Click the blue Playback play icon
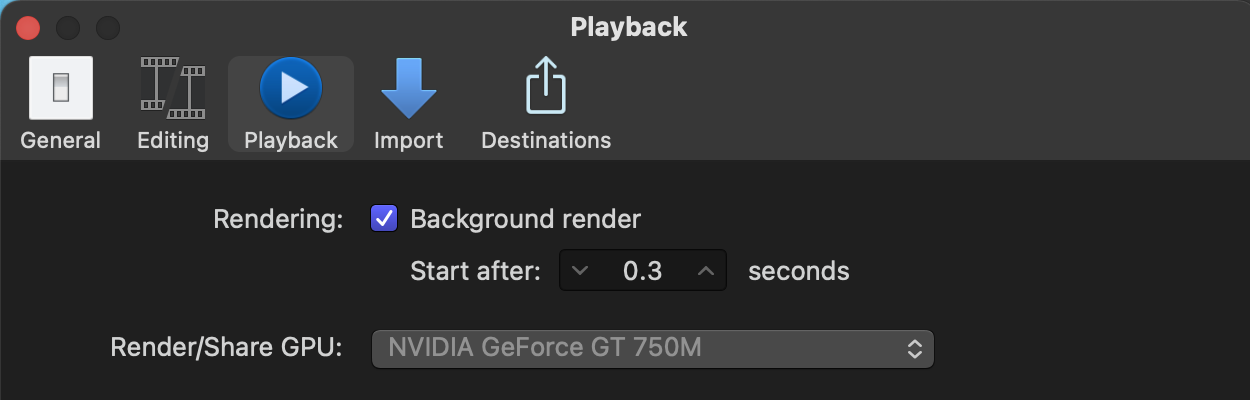1250x400 pixels. (291, 88)
